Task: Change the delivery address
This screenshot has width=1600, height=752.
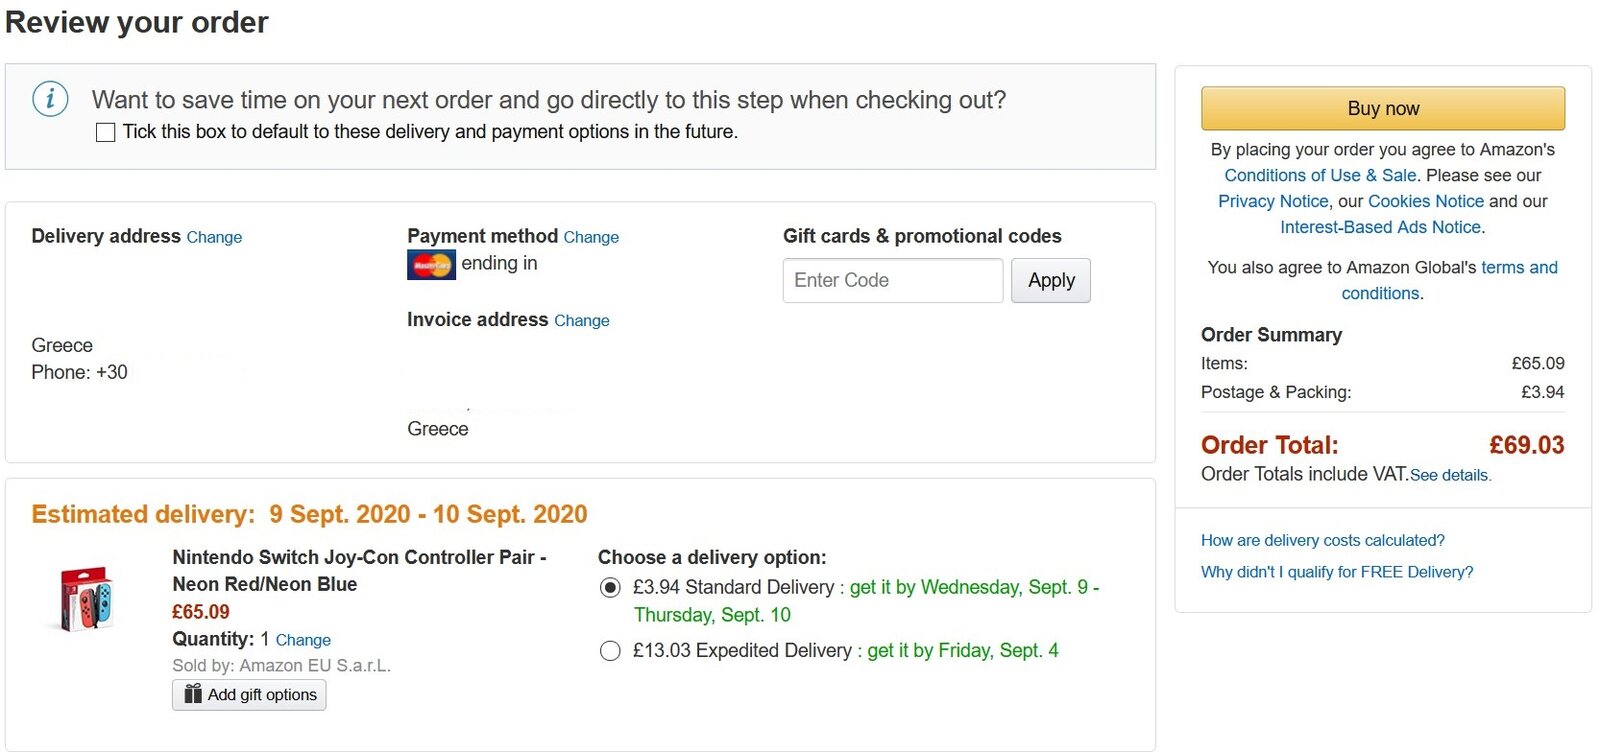Action: coord(214,237)
